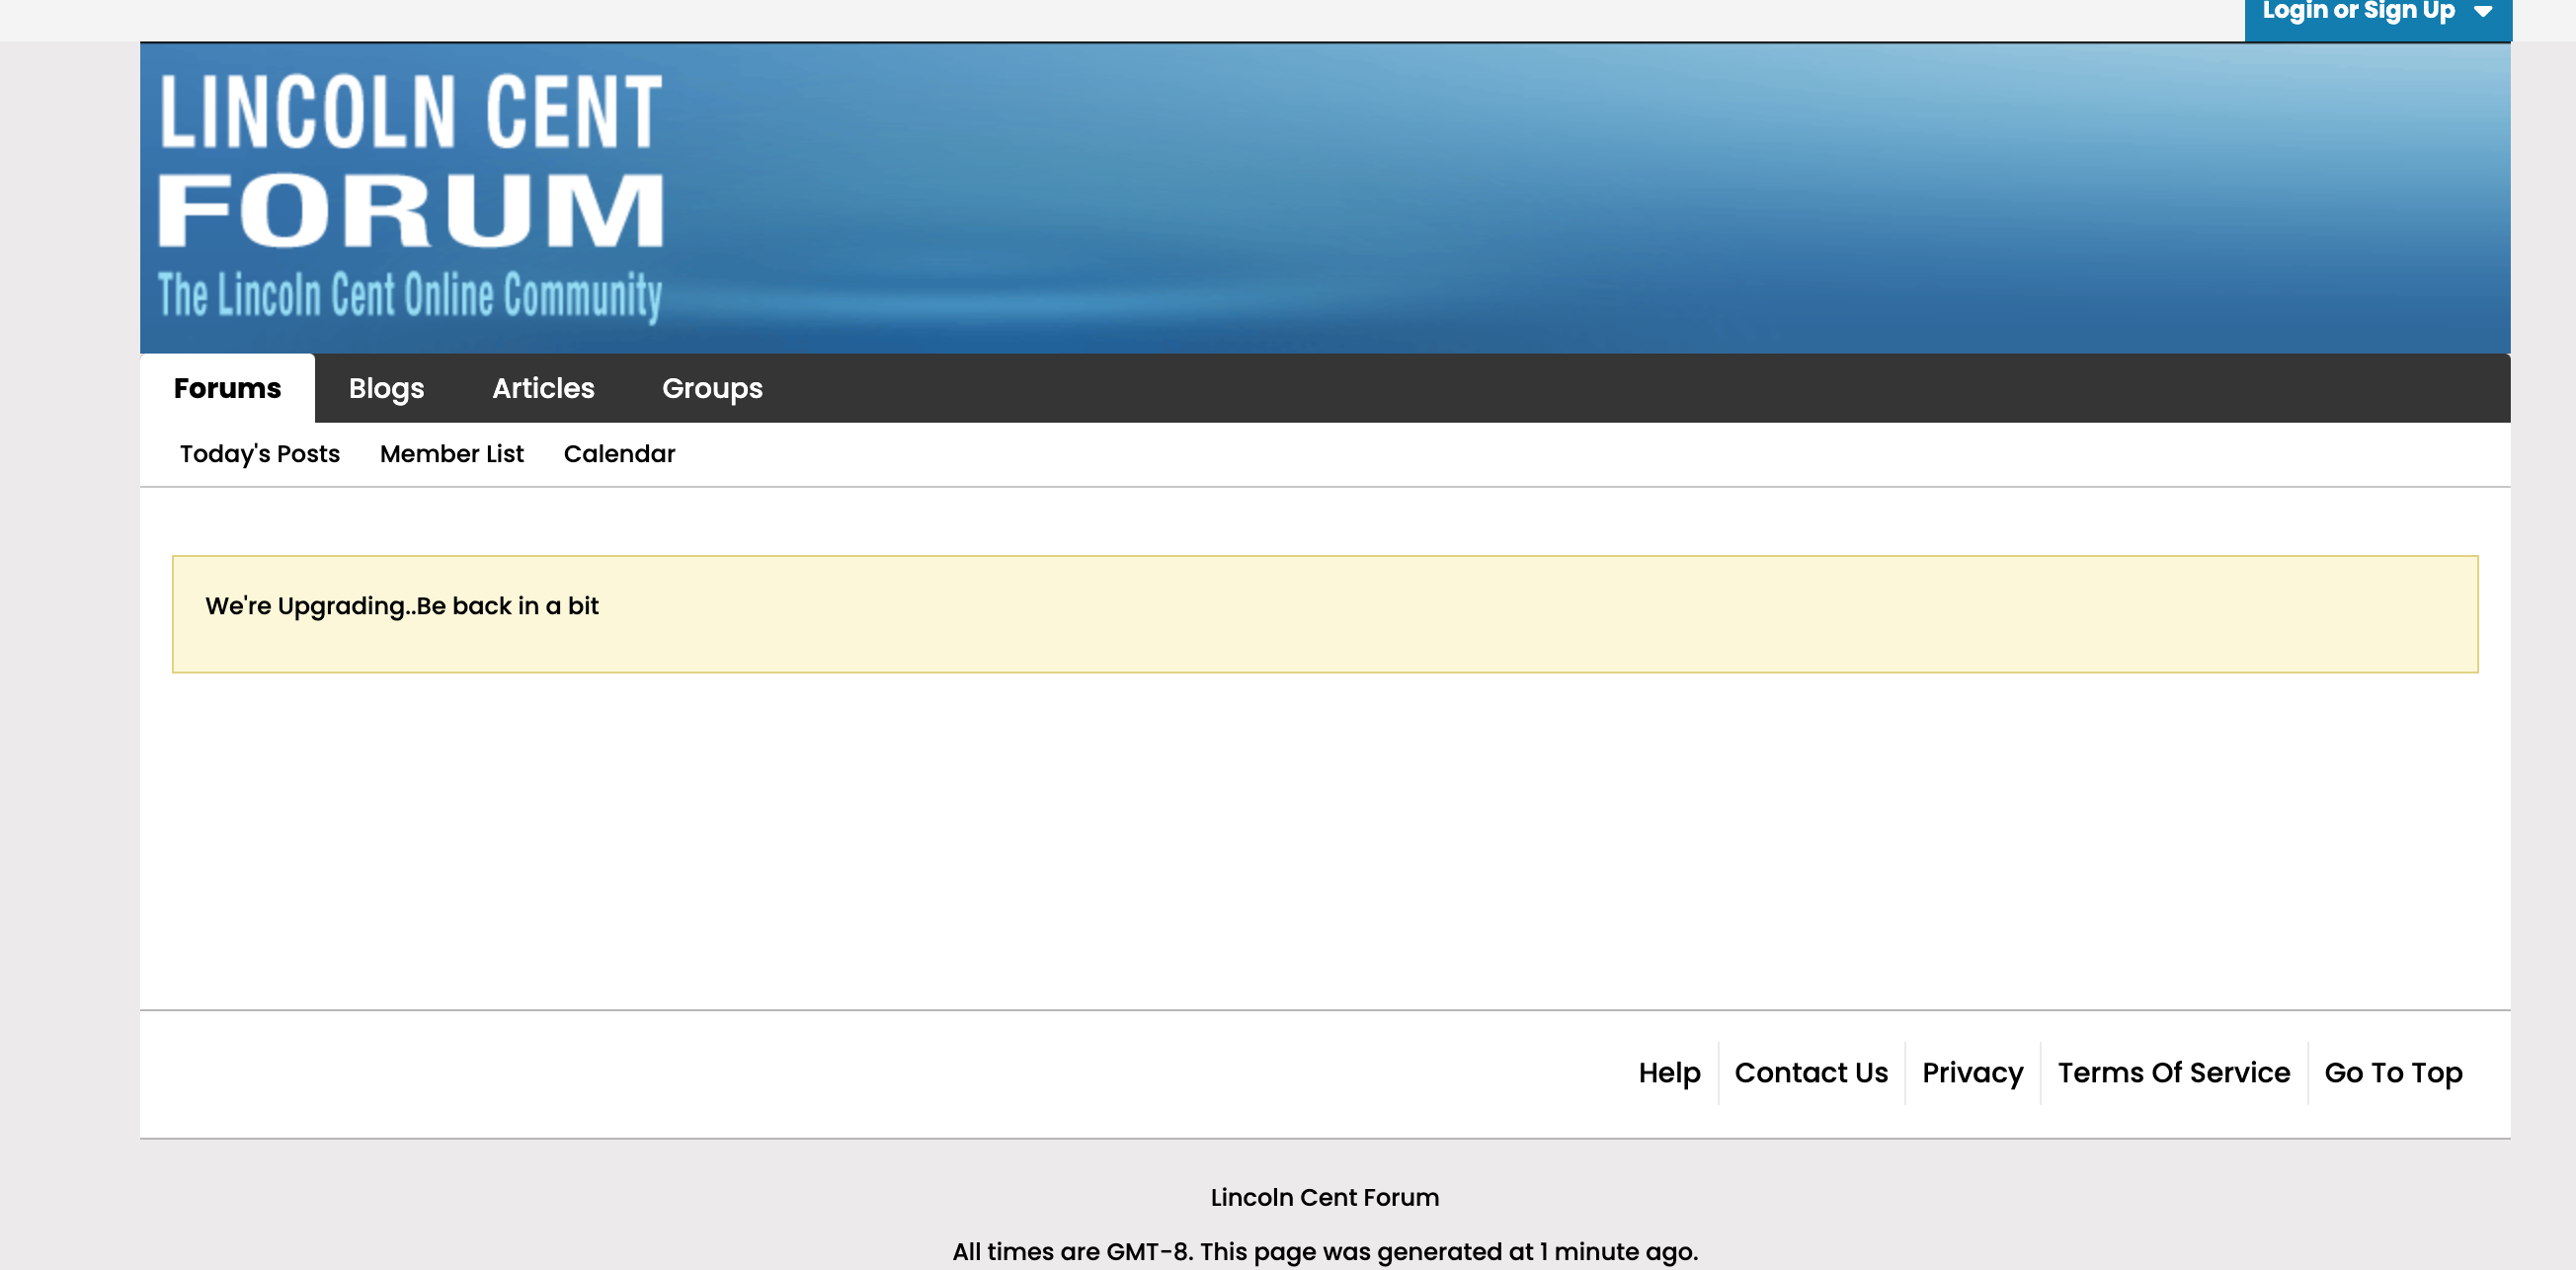Go to the Articles tab
2576x1270 pixels.
(x=543, y=388)
